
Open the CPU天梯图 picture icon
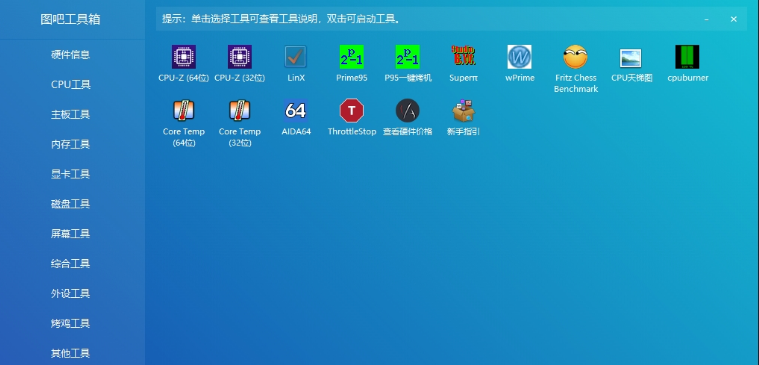pyautogui.click(x=631, y=58)
